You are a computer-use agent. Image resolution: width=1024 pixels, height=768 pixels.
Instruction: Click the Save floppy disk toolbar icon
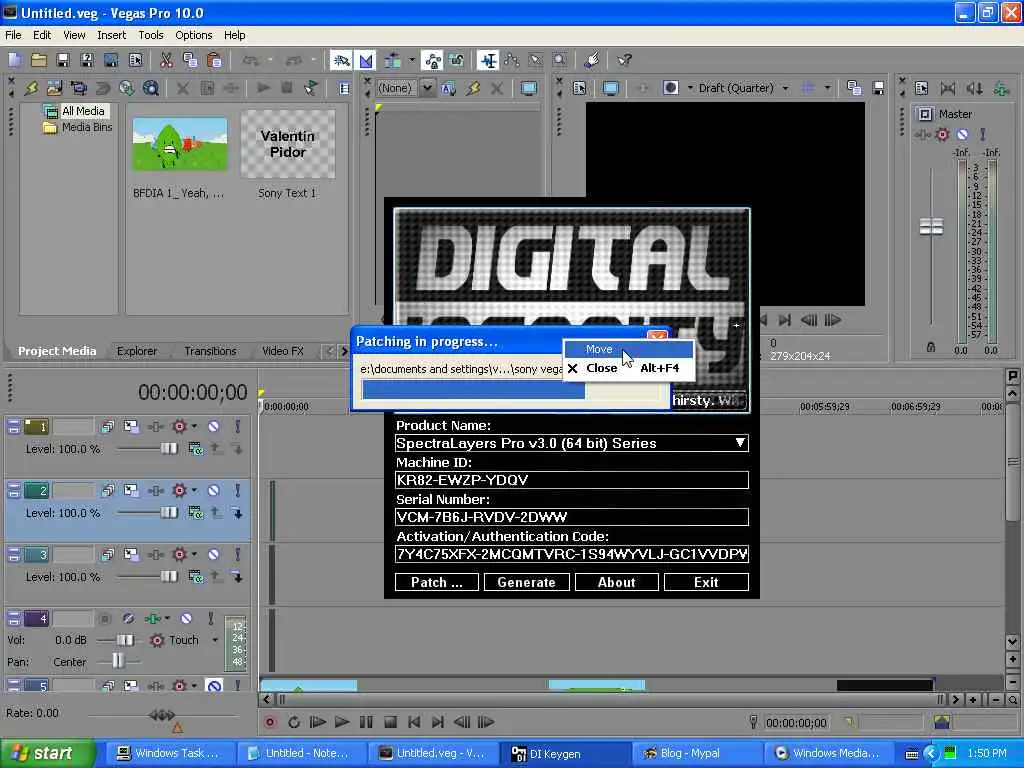pos(63,60)
